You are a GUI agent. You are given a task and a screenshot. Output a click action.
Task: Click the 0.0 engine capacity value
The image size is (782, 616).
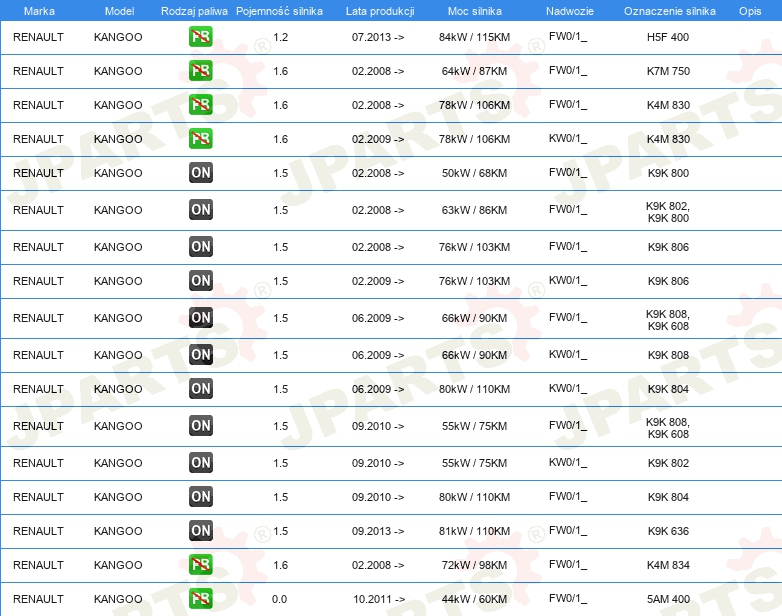coord(279,599)
